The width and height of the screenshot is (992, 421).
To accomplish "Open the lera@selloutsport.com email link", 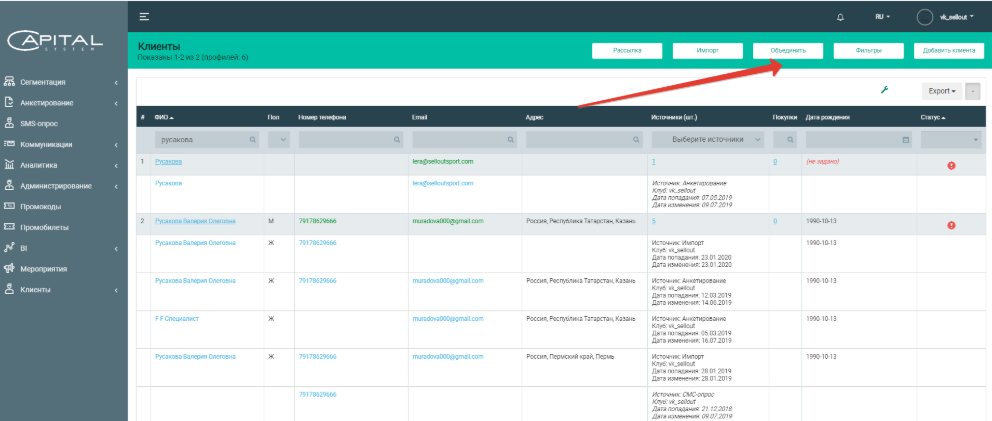I will (x=442, y=161).
